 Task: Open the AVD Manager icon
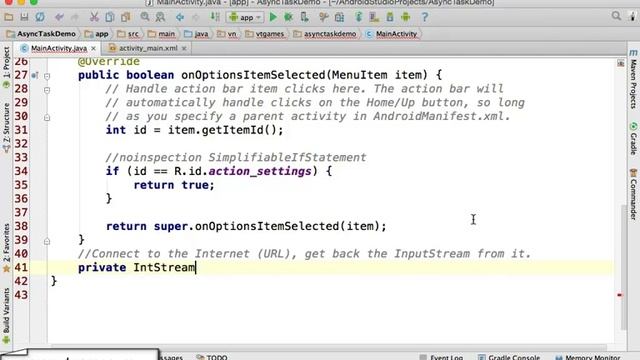[x=374, y=17]
